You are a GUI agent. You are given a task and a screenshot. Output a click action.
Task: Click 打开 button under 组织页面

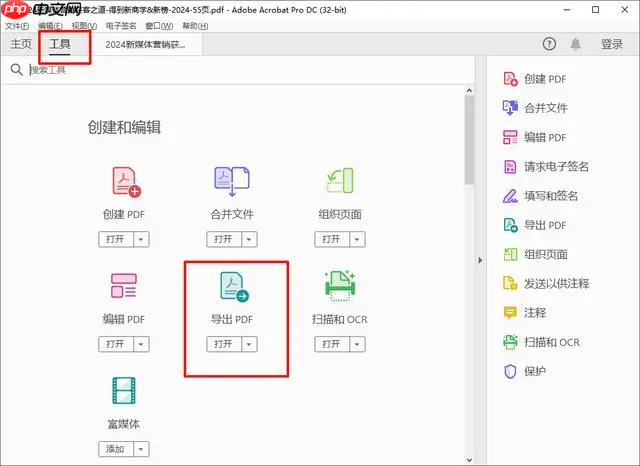332,239
